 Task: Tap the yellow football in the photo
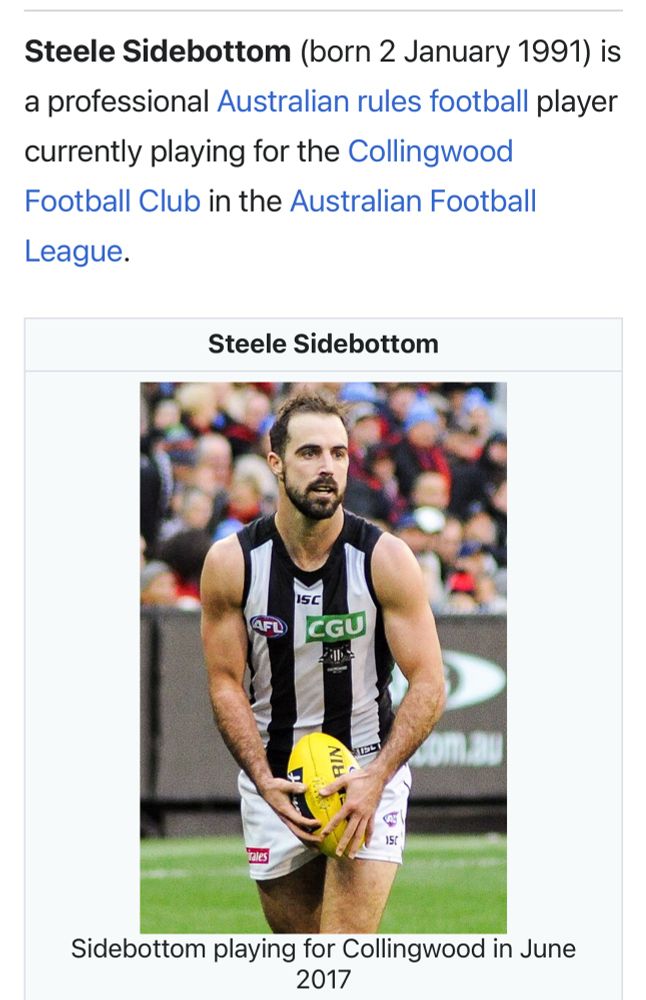[321, 792]
